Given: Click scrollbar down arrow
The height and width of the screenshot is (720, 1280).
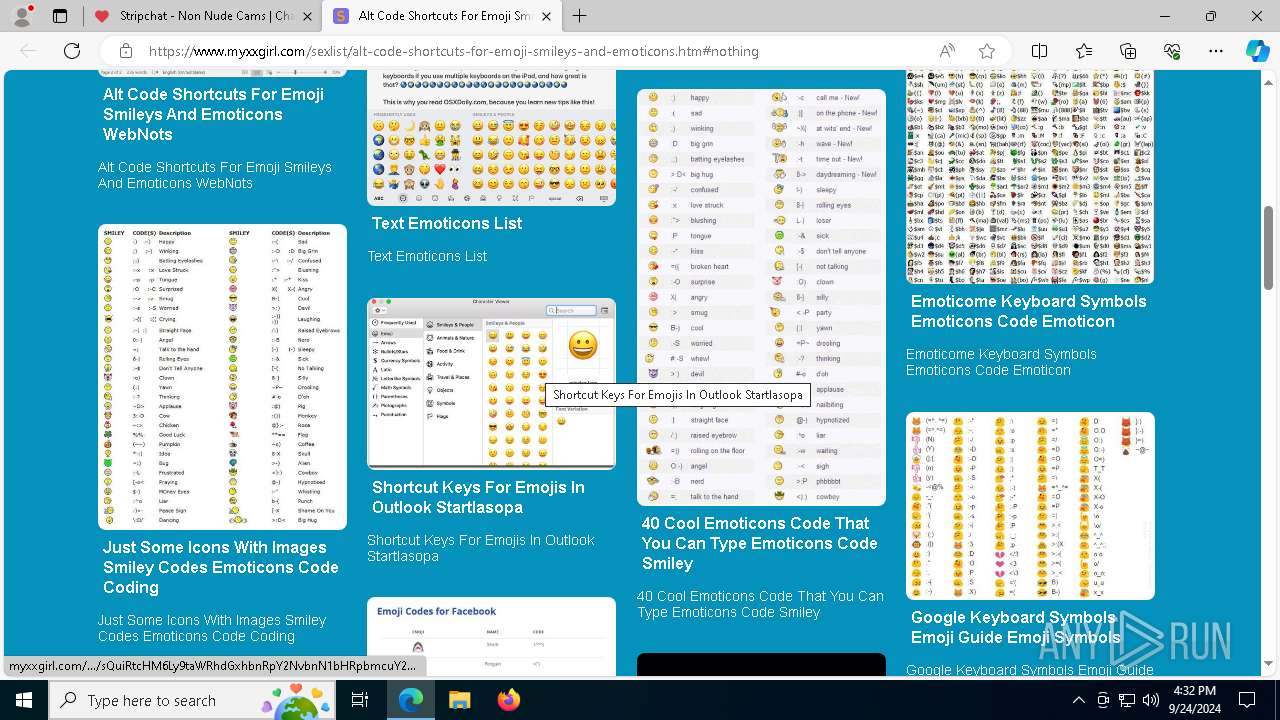Looking at the screenshot, I should [x=1269, y=663].
